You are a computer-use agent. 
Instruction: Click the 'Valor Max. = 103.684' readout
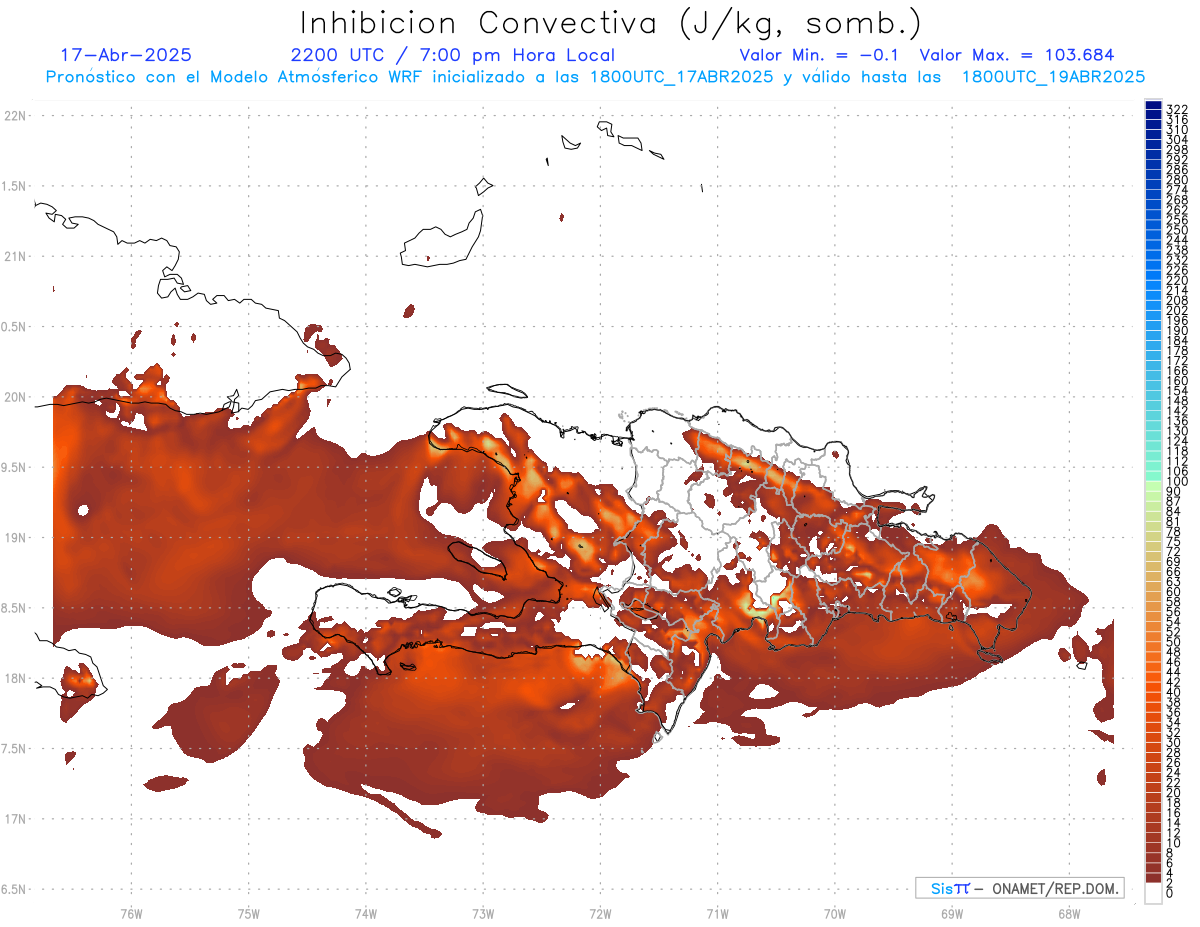tap(1016, 55)
